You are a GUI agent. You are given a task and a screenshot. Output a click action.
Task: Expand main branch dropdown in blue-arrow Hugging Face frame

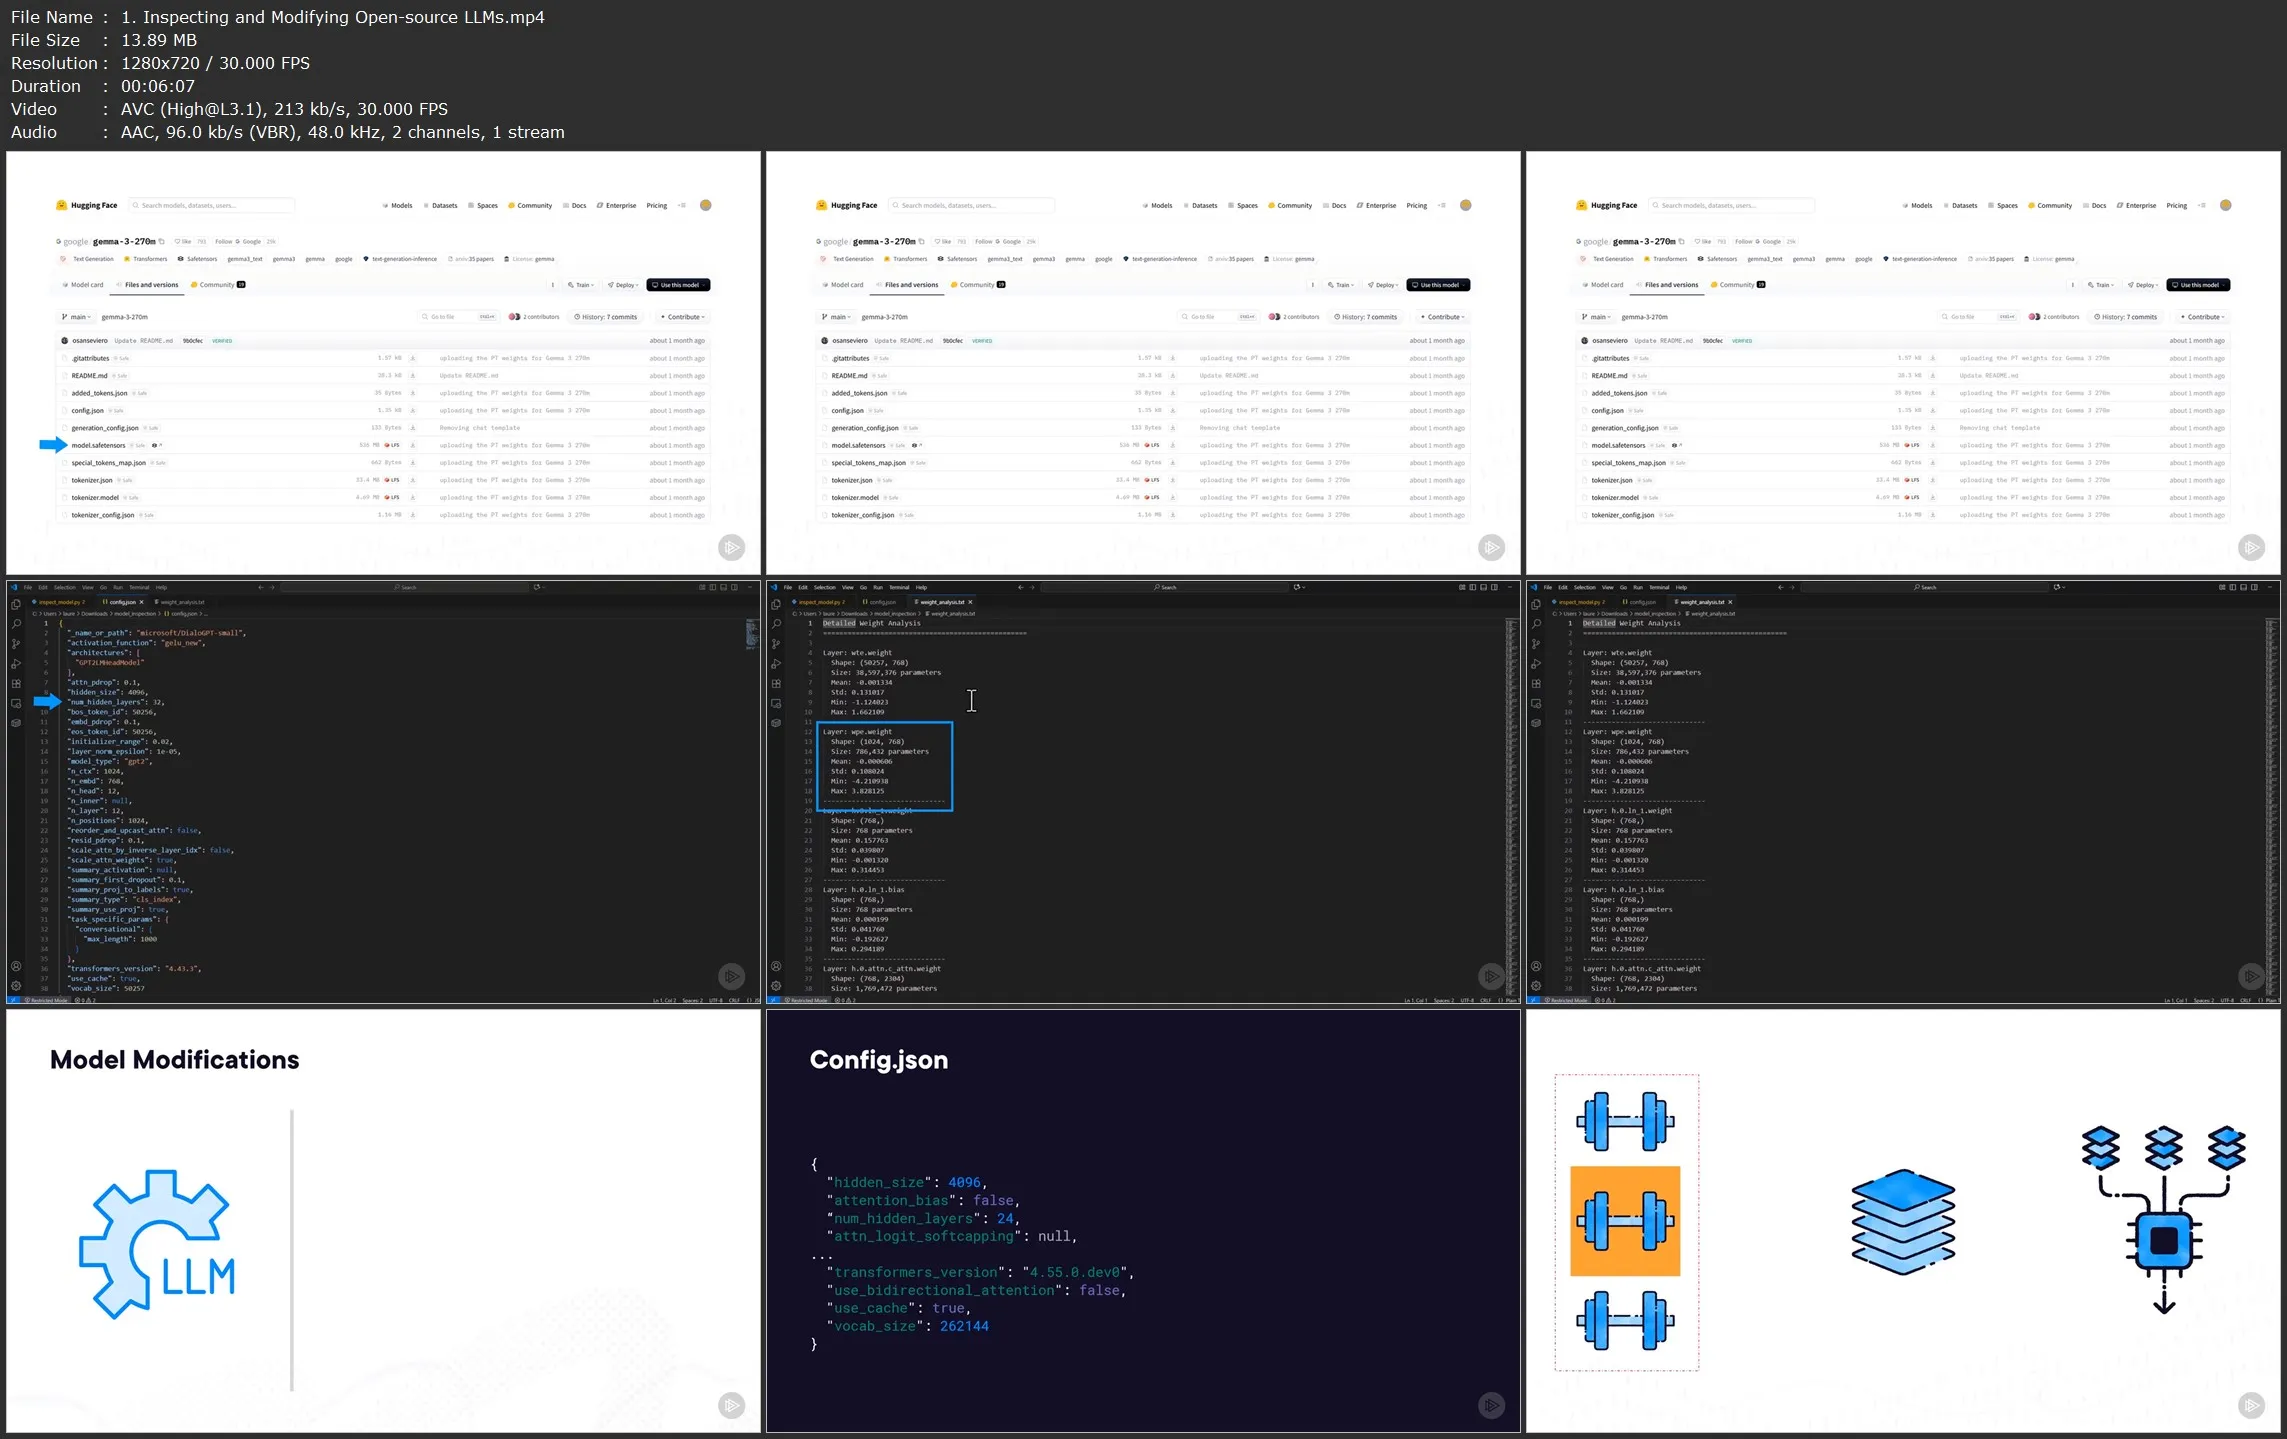click(x=77, y=317)
